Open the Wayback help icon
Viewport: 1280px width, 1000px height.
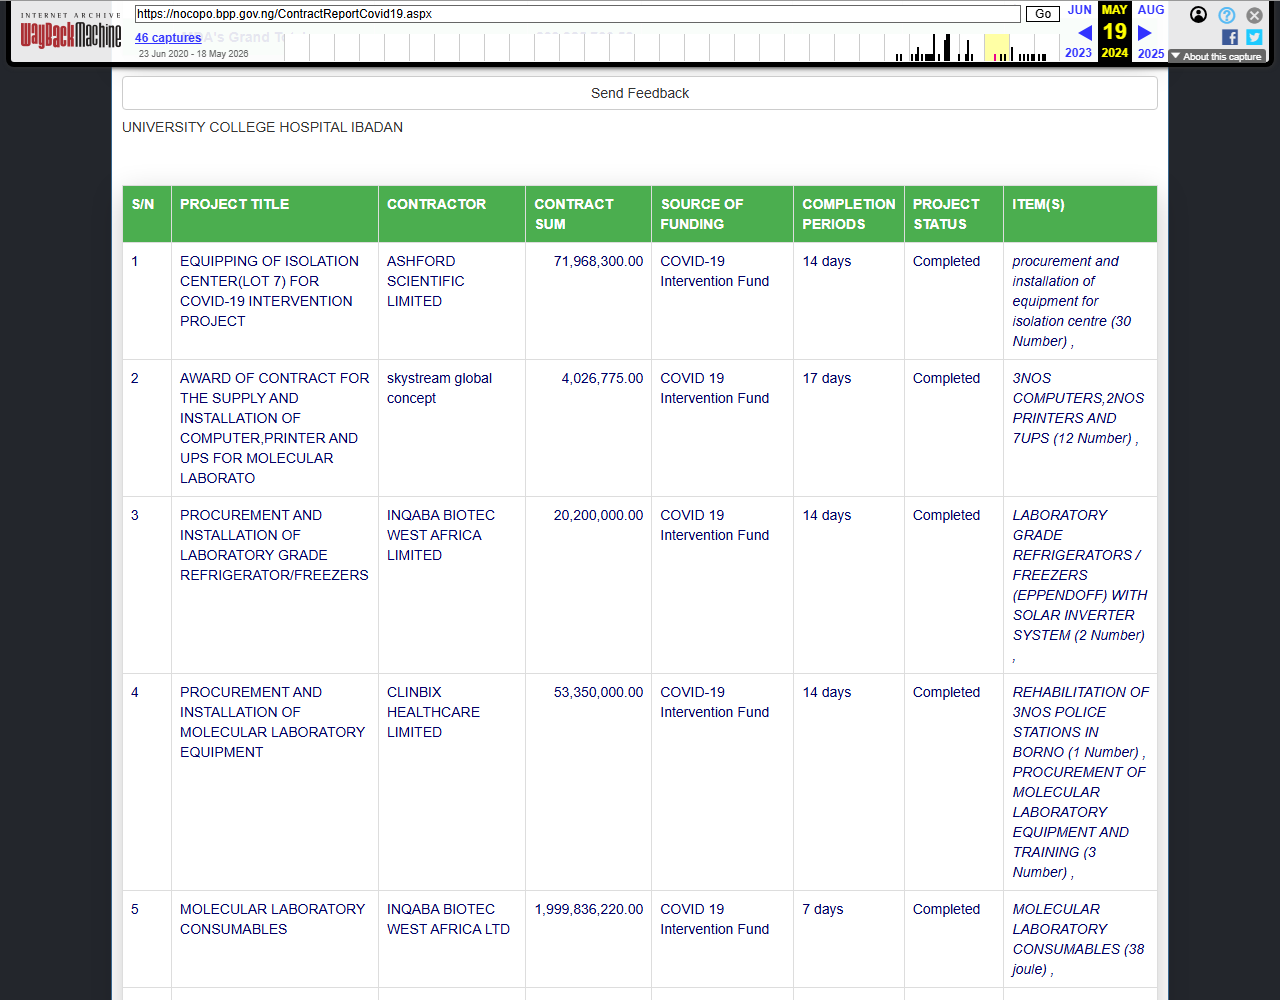[1227, 15]
